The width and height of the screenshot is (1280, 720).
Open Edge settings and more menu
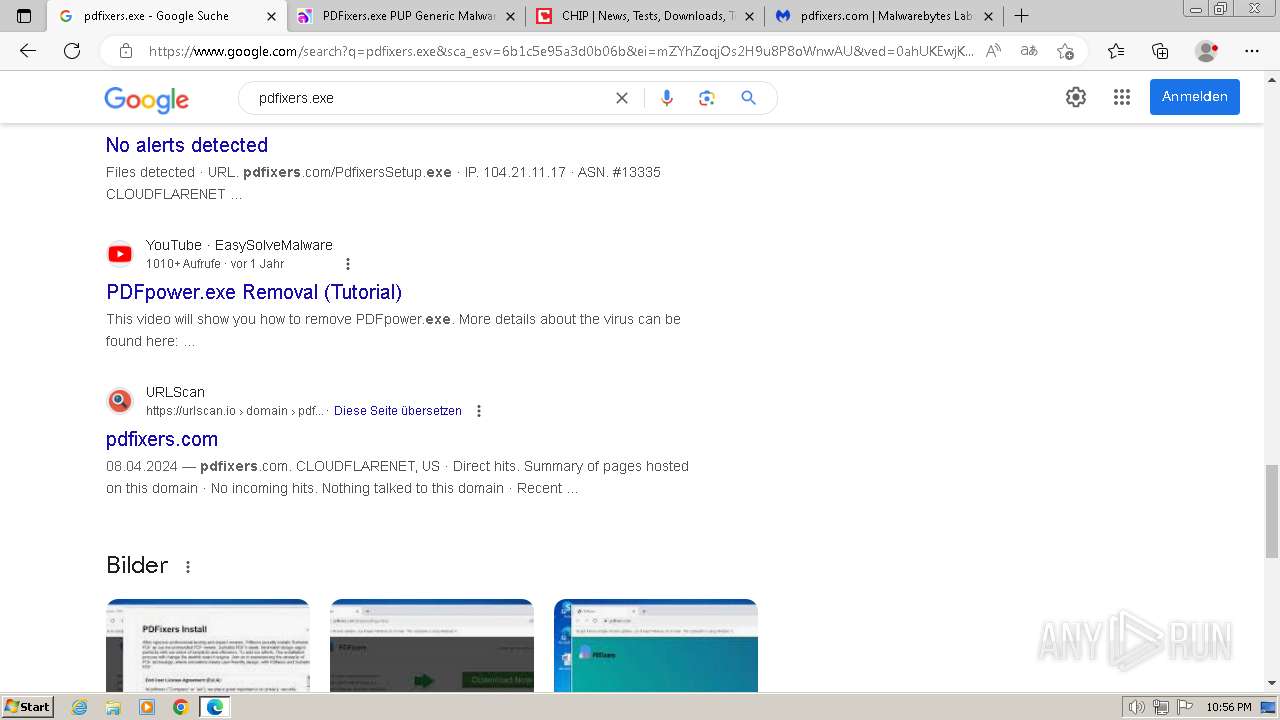(1252, 51)
